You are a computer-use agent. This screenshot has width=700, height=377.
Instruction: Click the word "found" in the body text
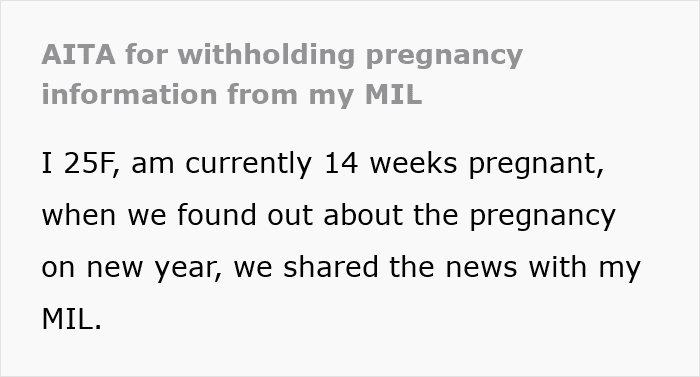[x=217, y=215]
